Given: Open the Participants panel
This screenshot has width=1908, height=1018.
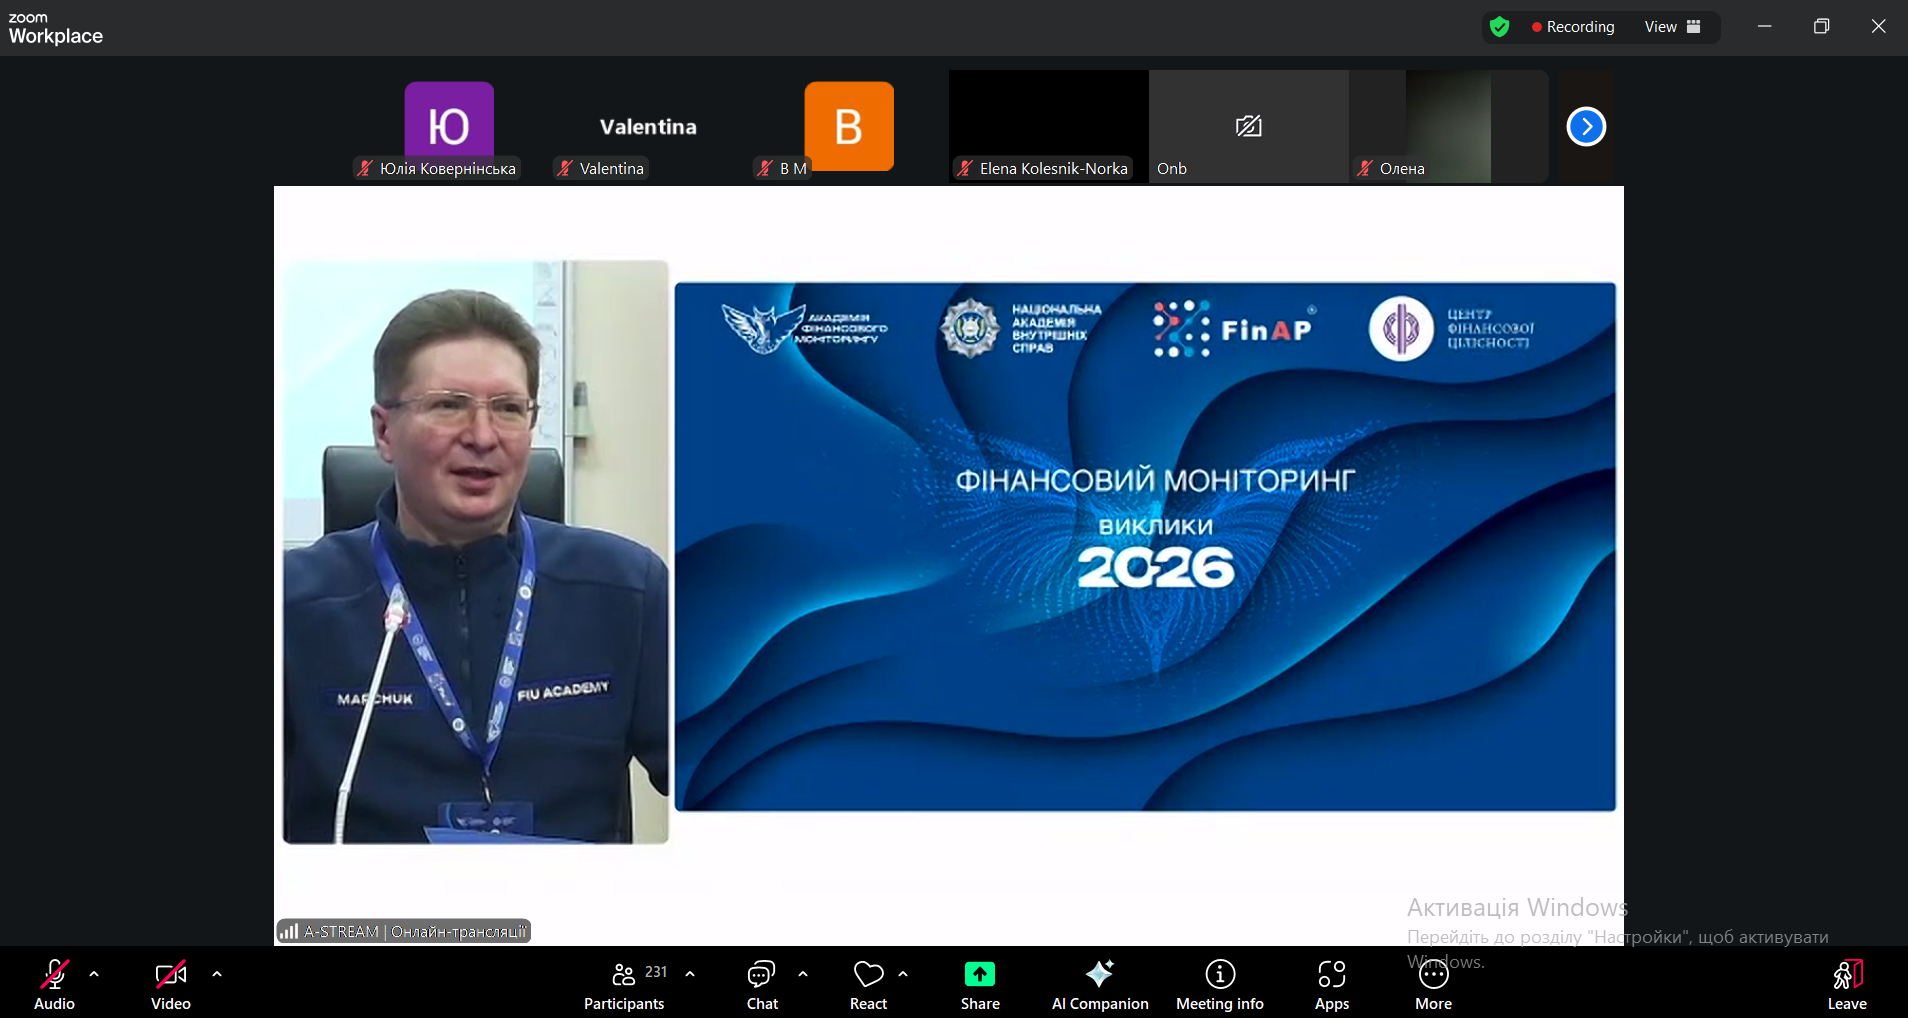Looking at the screenshot, I should (x=625, y=985).
